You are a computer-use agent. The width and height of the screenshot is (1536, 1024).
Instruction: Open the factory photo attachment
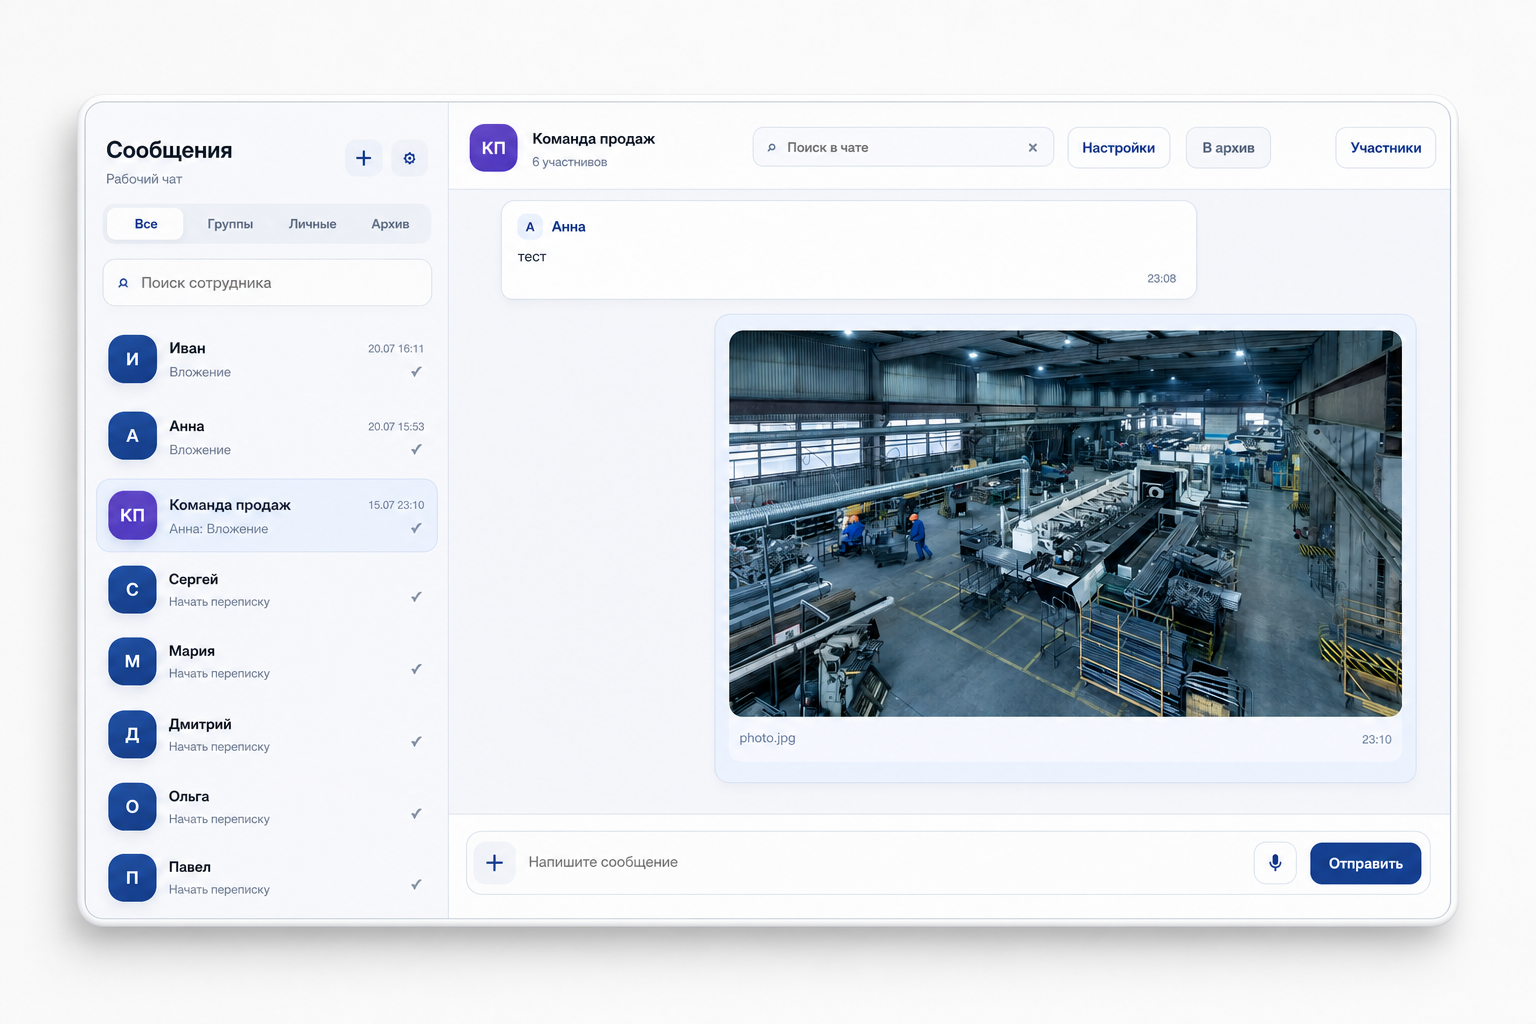point(1065,523)
